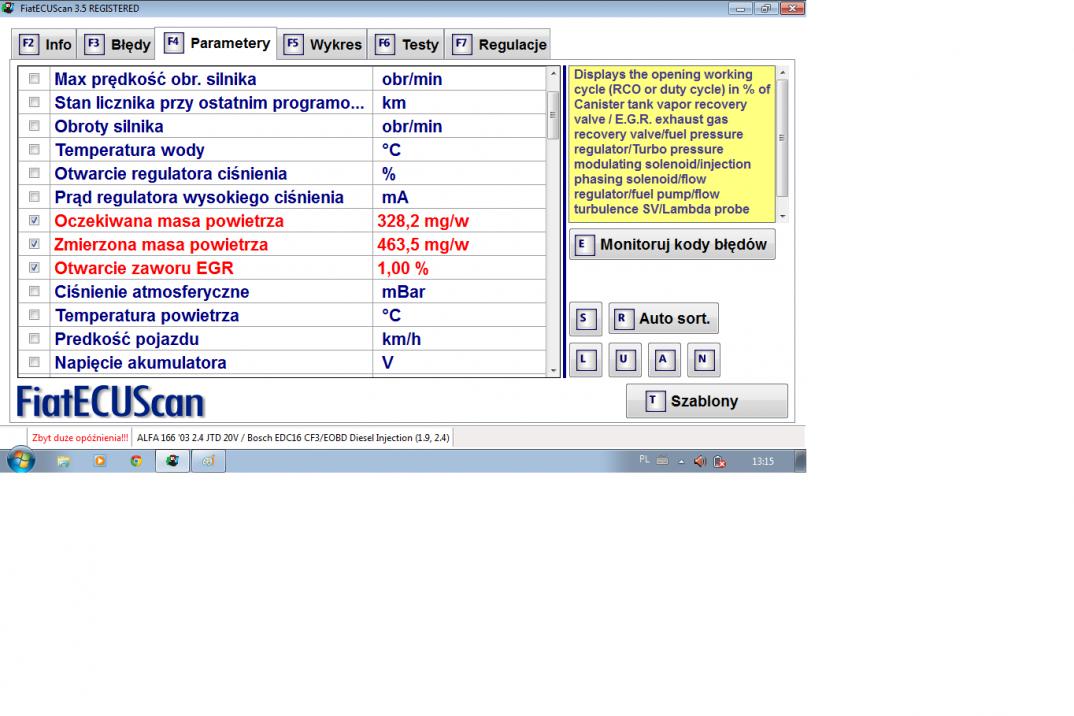Click the Zmierzona masa powietrza label

coord(161,245)
